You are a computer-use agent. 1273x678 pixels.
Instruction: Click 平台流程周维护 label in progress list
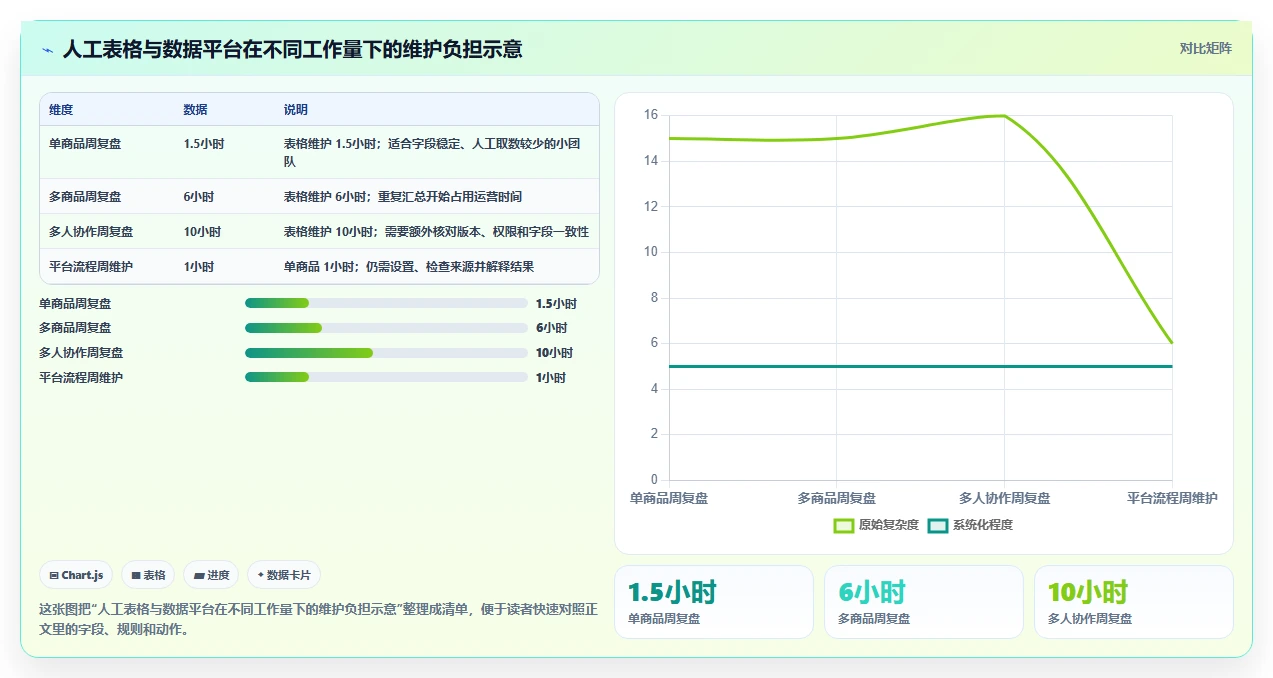tap(81, 378)
